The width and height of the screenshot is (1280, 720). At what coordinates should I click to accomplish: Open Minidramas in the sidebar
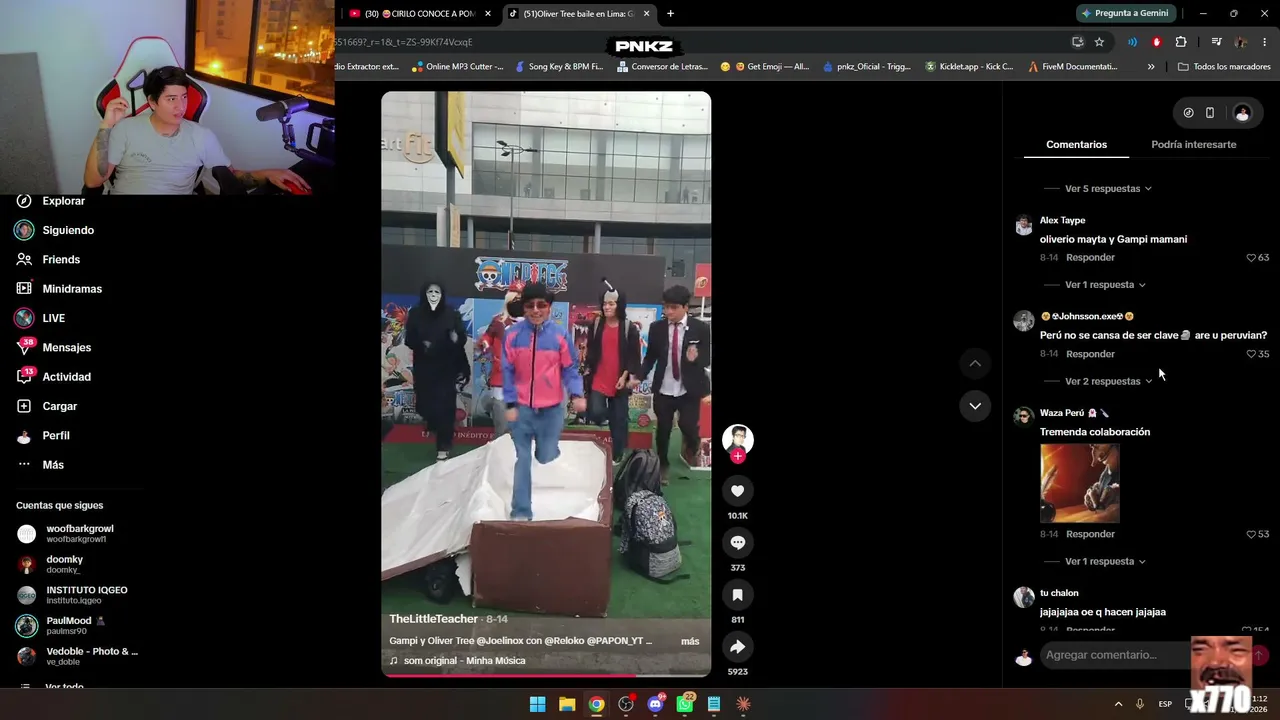pos(72,289)
